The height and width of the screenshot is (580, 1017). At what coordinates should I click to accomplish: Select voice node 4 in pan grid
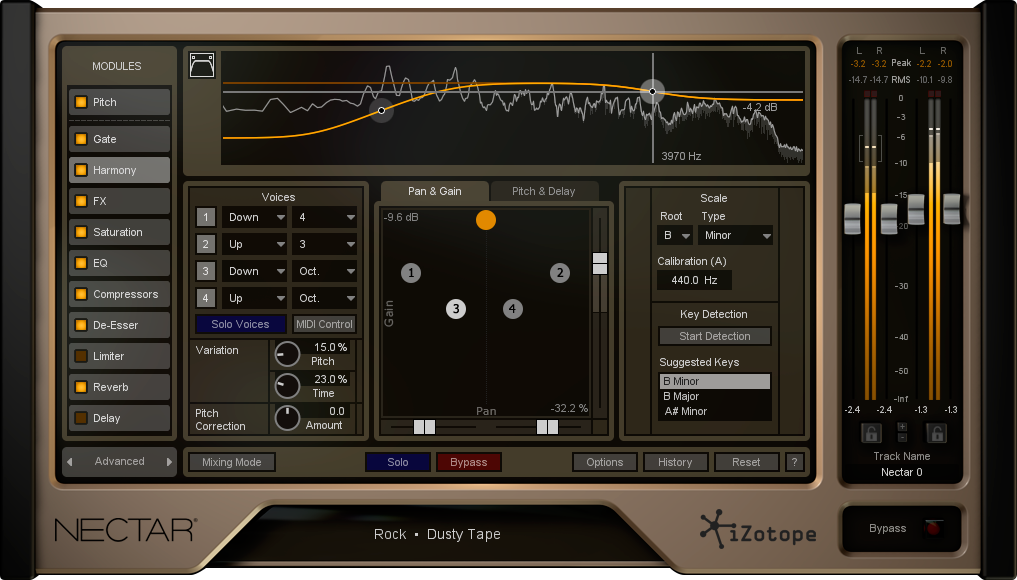(512, 309)
